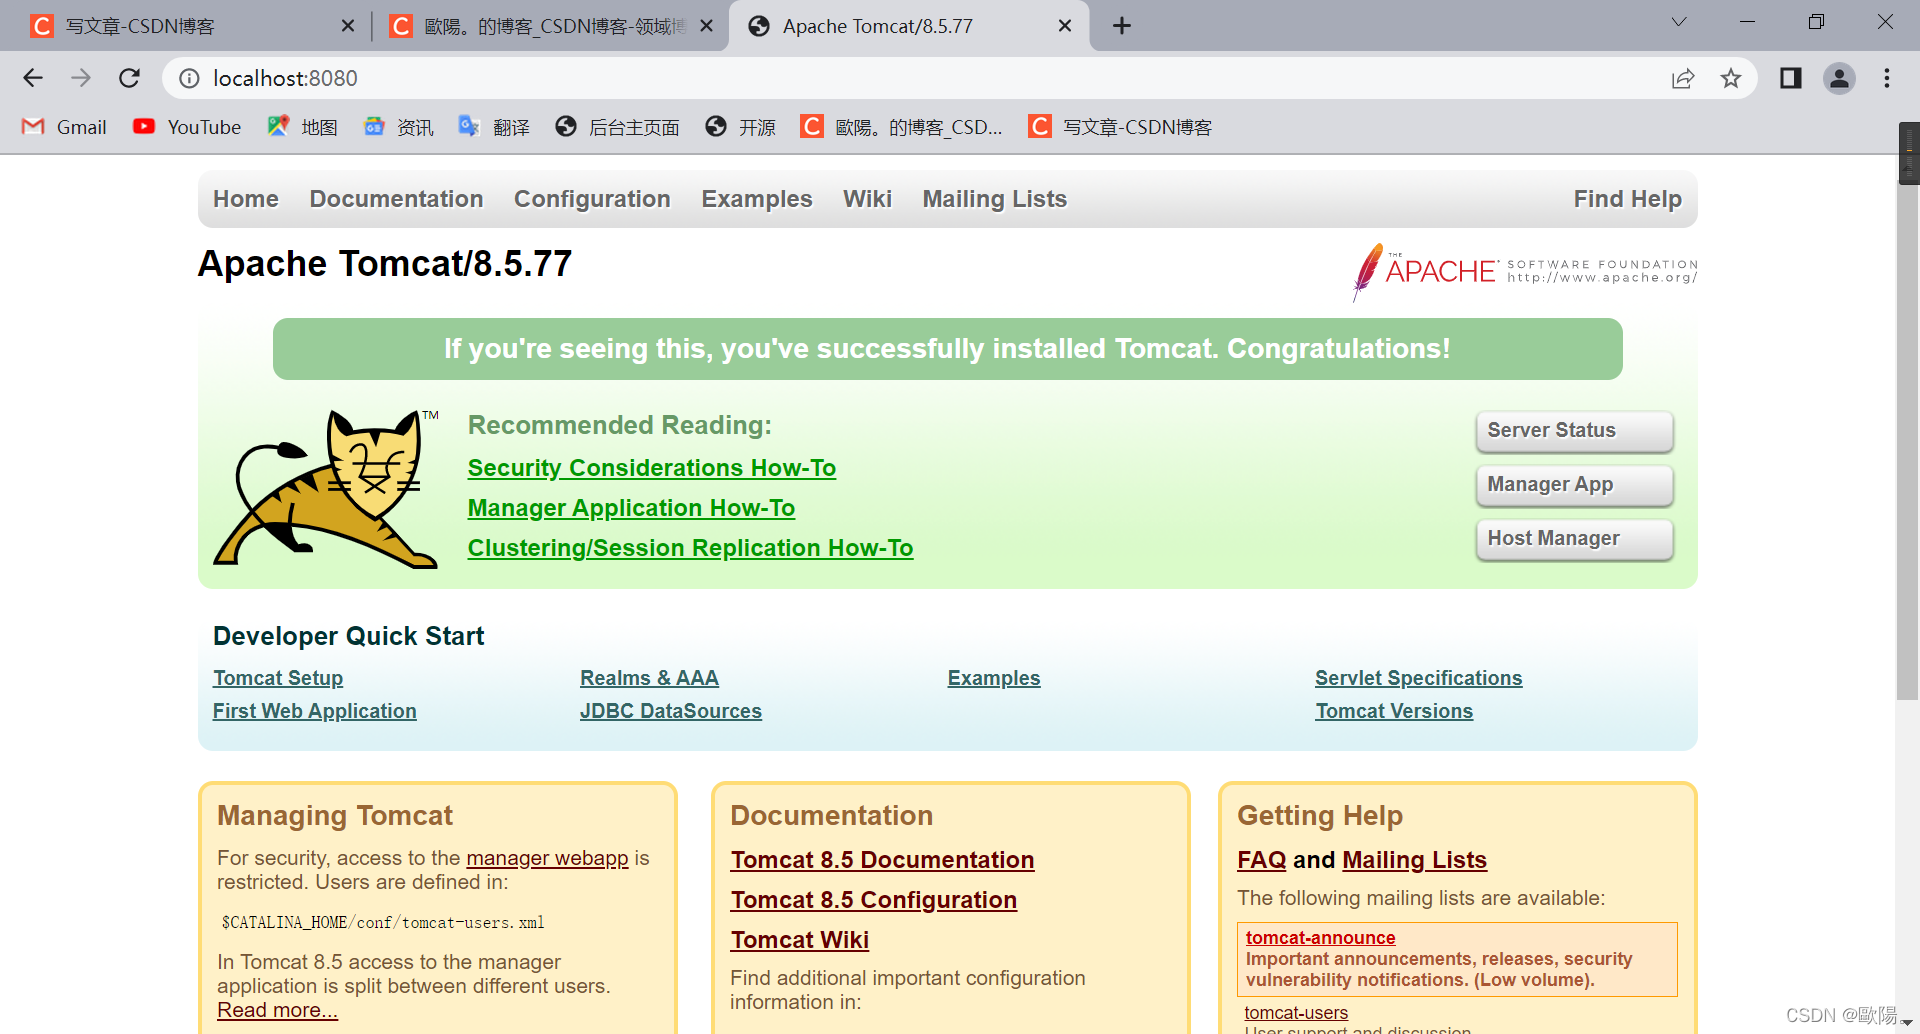Open the Gmail bookmark
This screenshot has width=1920, height=1034.
click(65, 127)
